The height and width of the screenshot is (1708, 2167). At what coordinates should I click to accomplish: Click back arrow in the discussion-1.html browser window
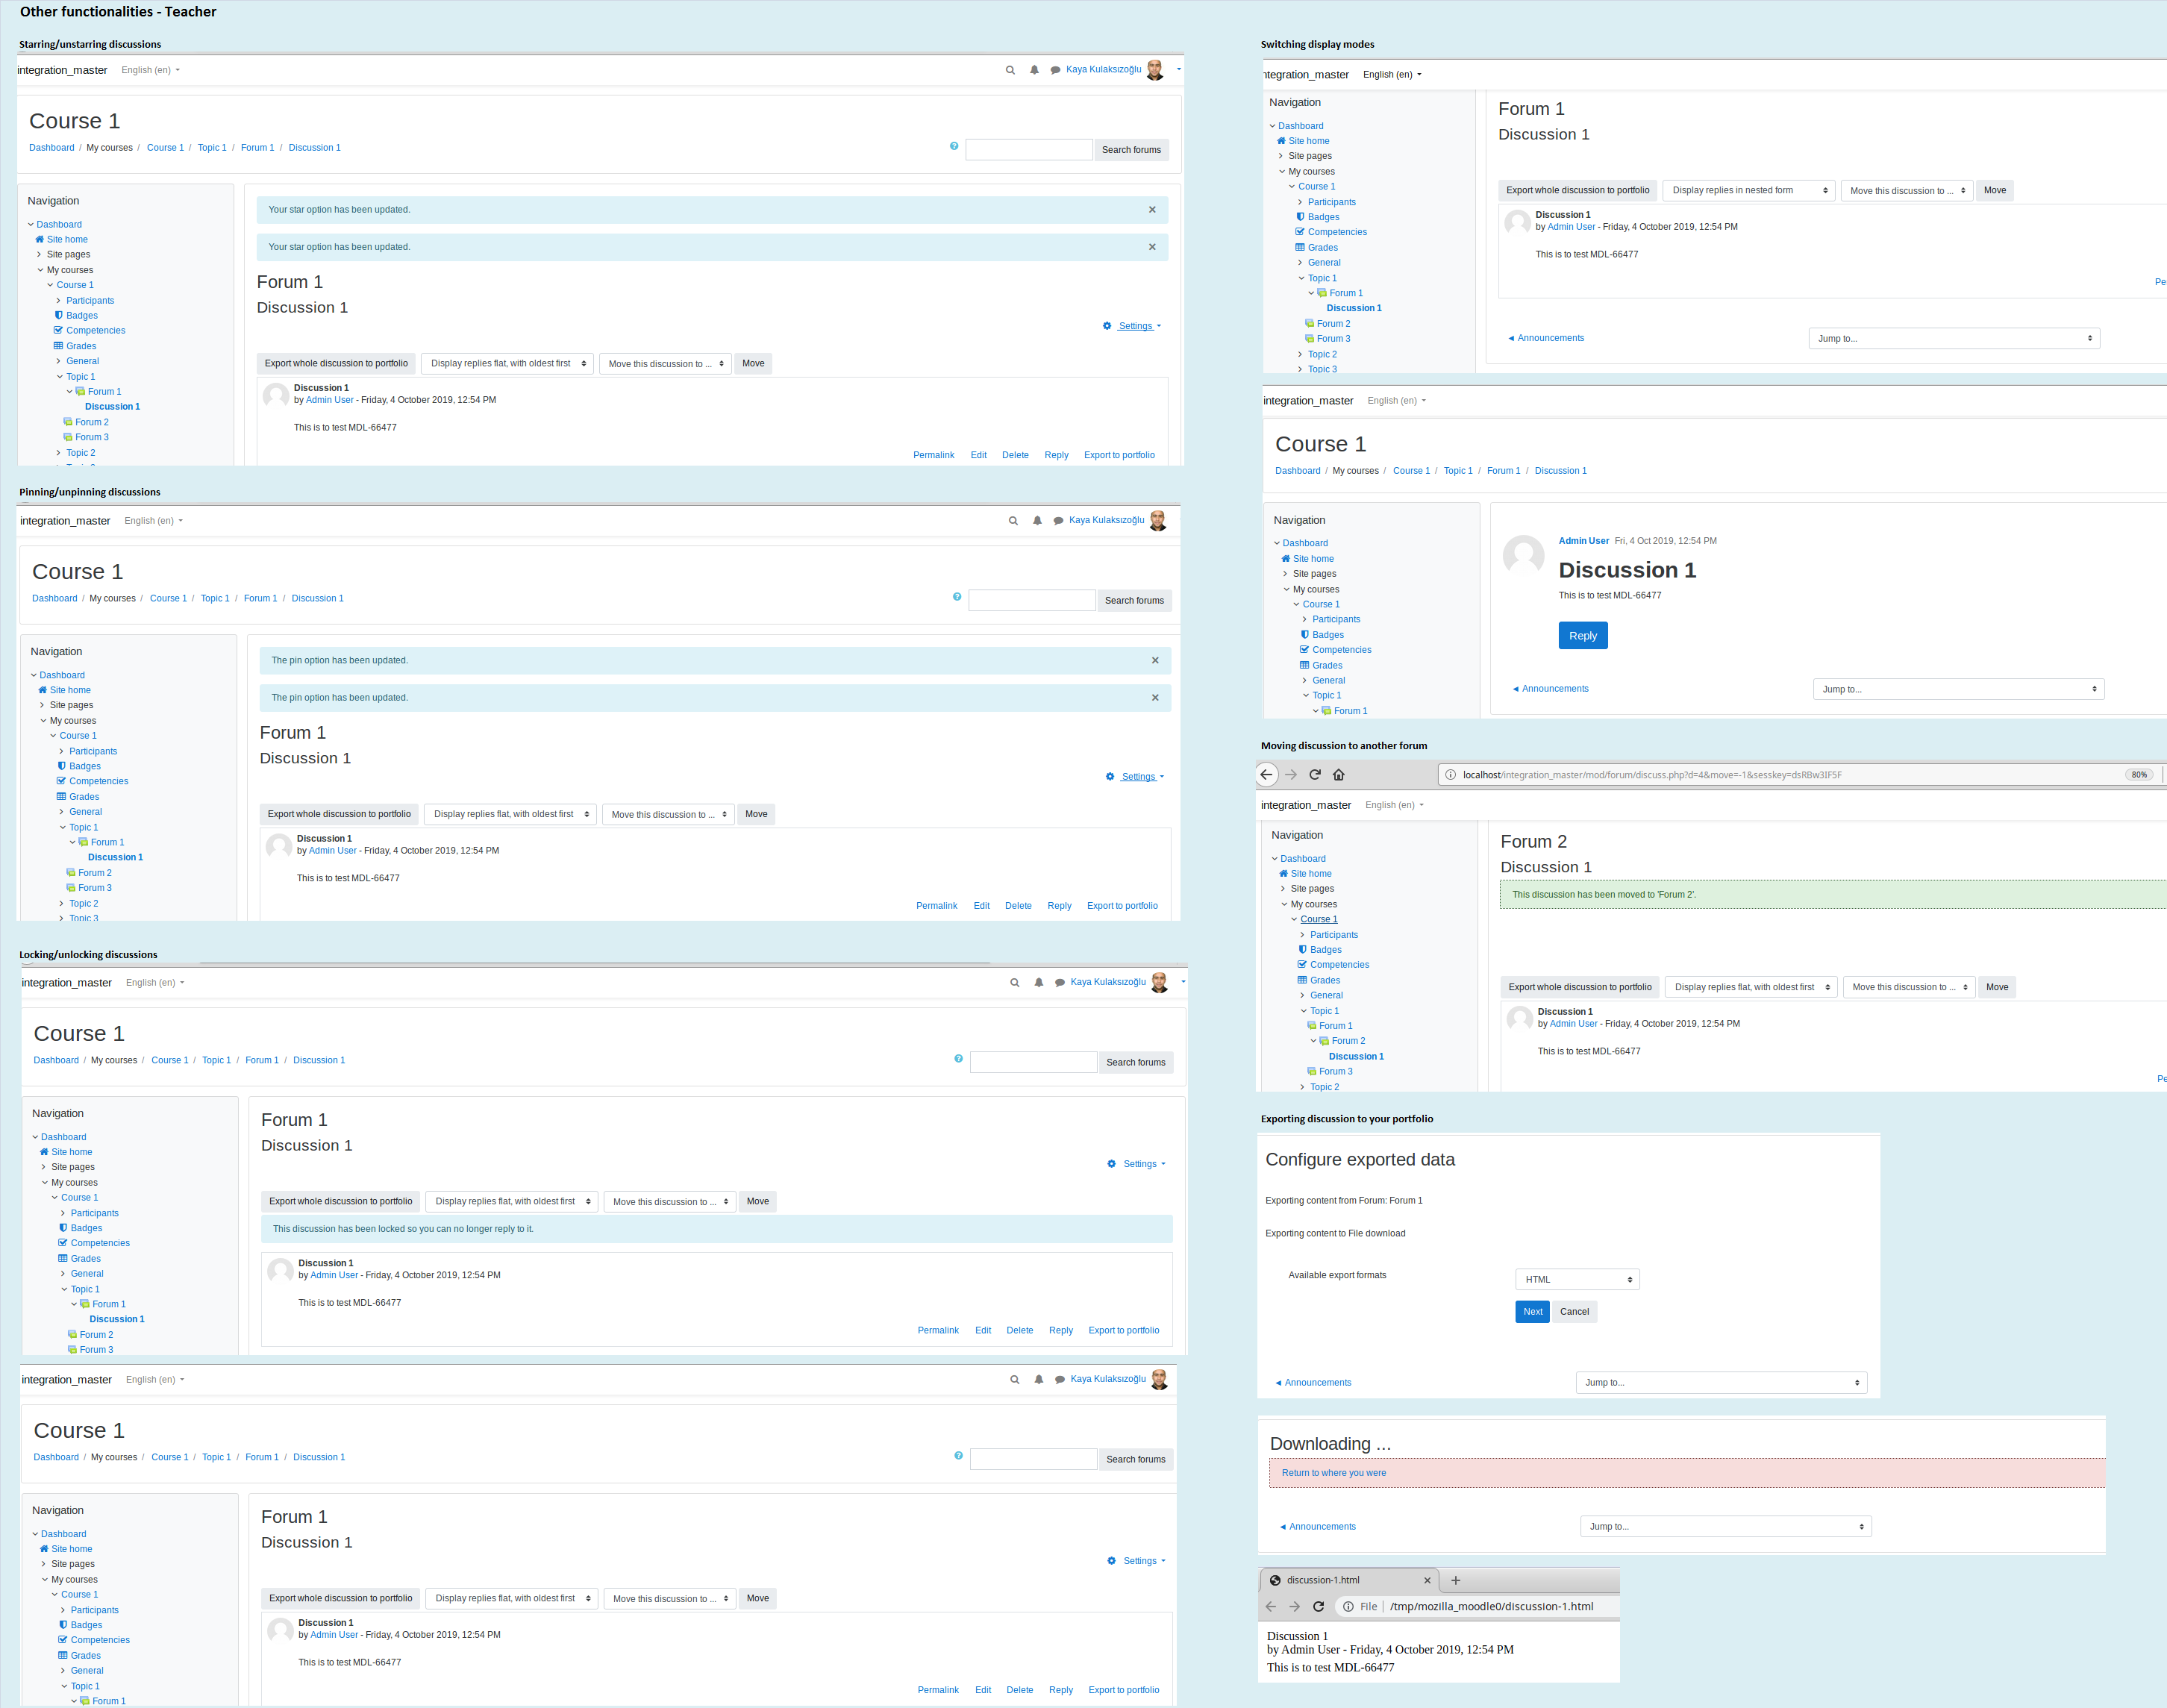pos(1271,1606)
